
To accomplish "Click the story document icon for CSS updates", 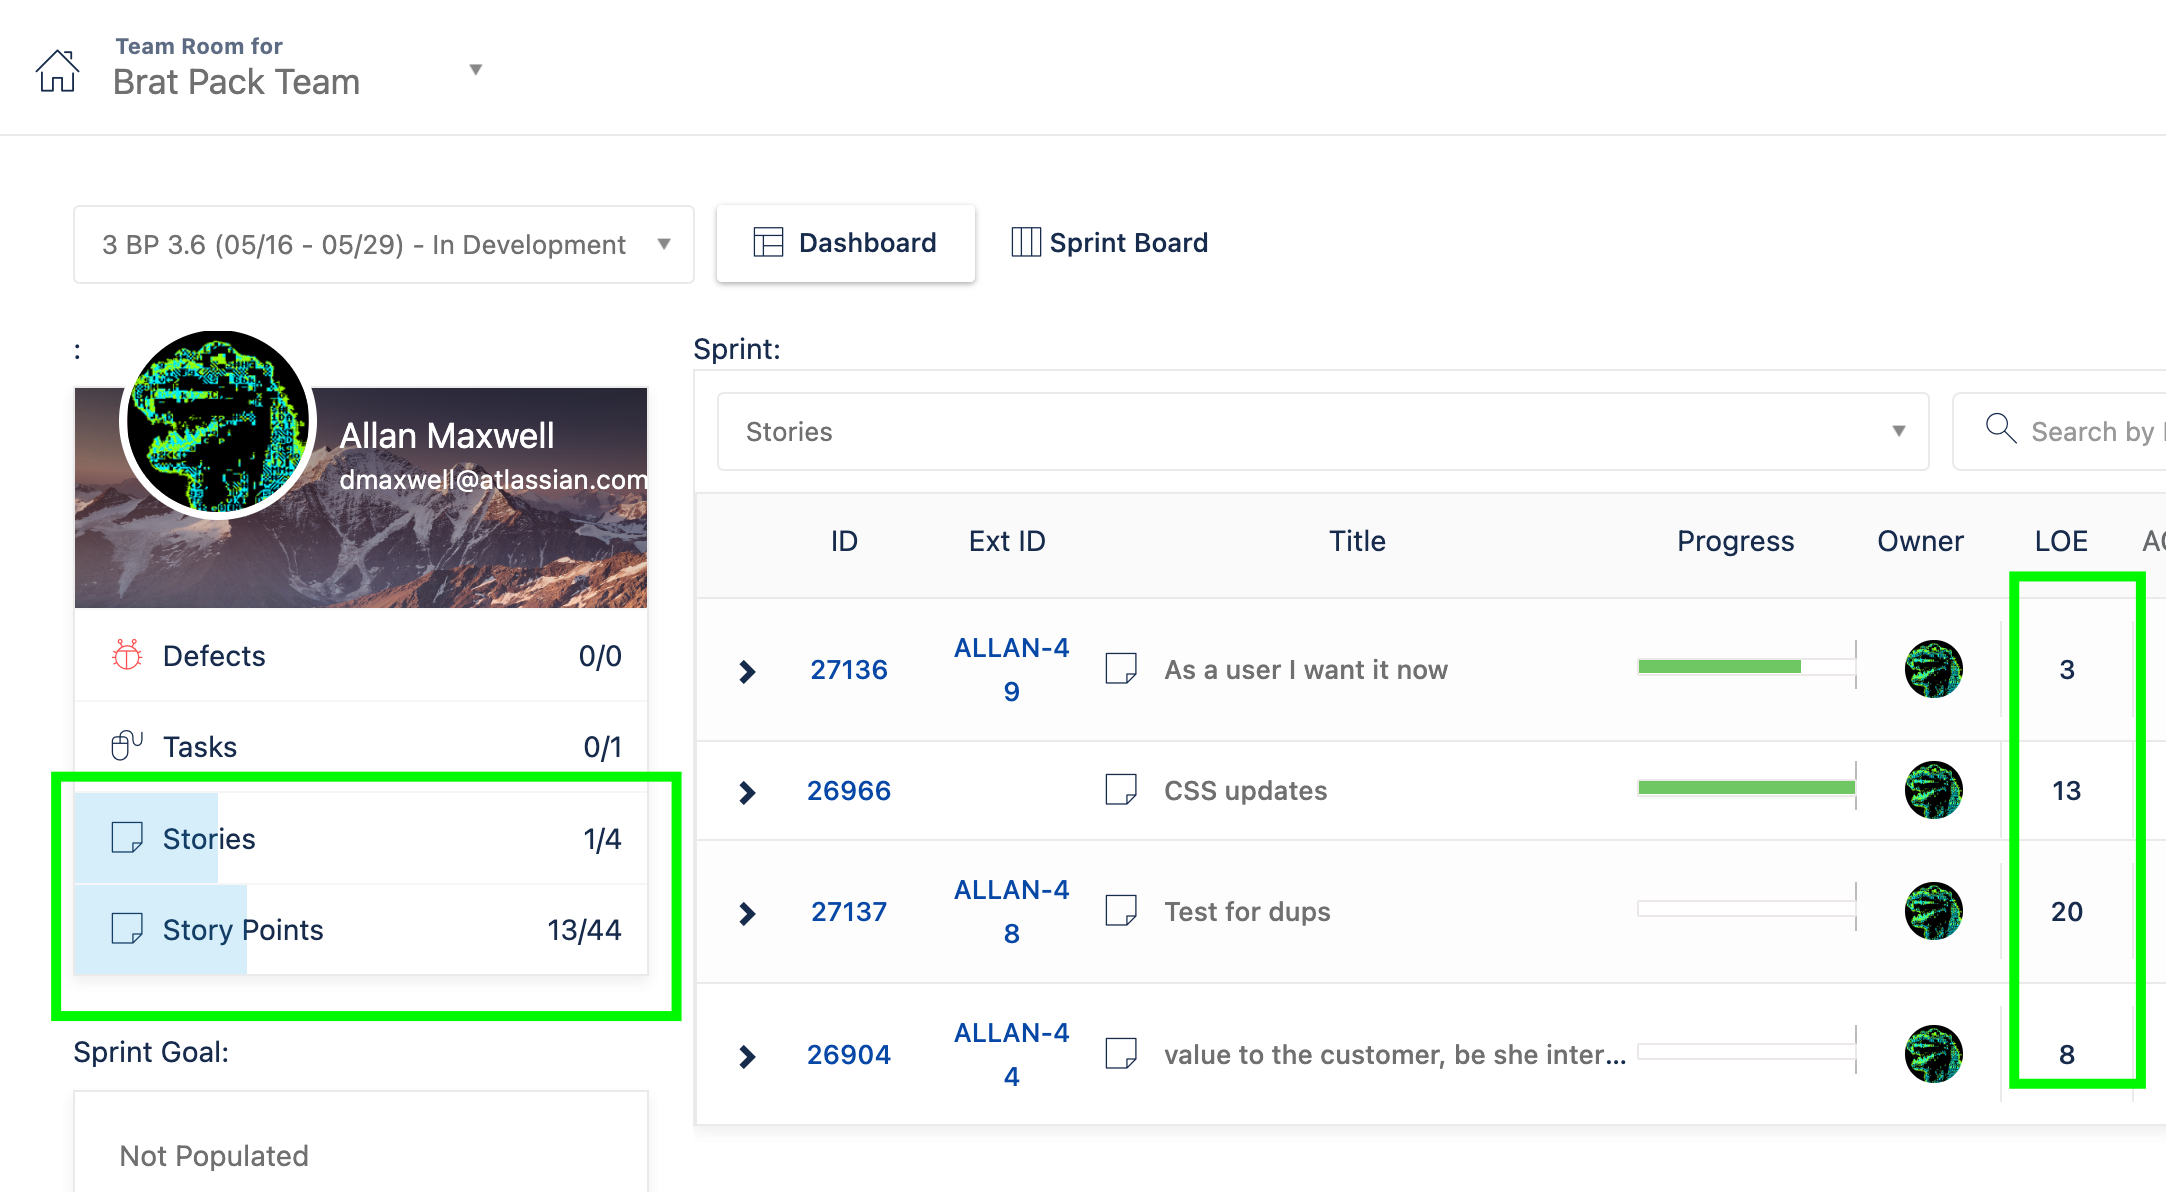I will pos(1122,789).
